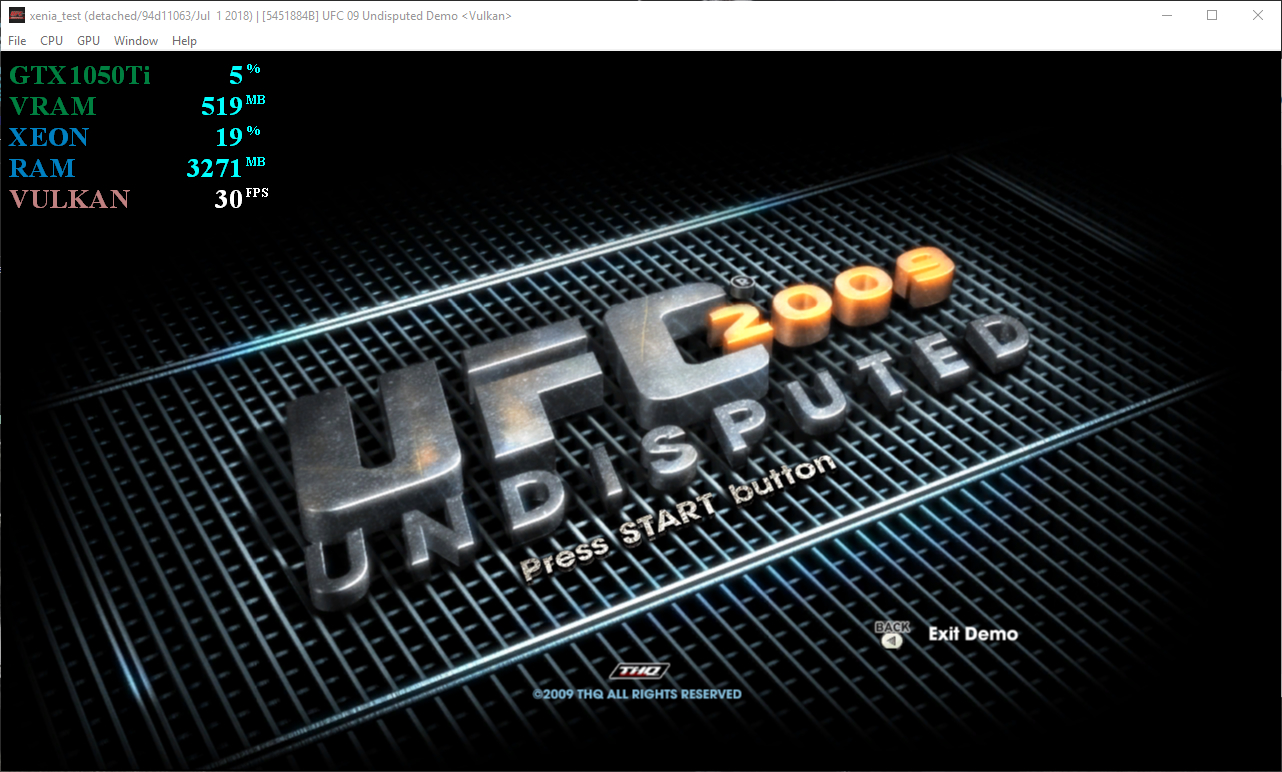Open the GPU menu

click(88, 41)
